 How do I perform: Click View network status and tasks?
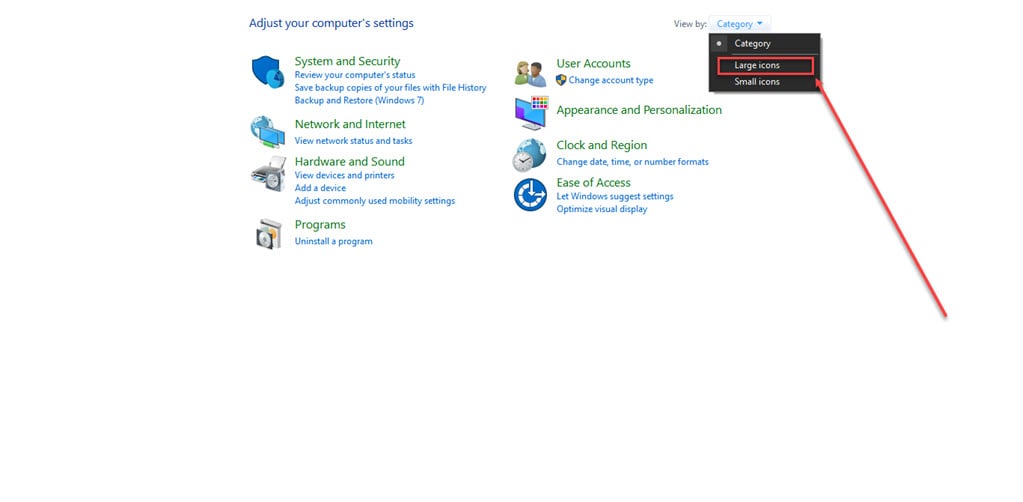click(354, 141)
